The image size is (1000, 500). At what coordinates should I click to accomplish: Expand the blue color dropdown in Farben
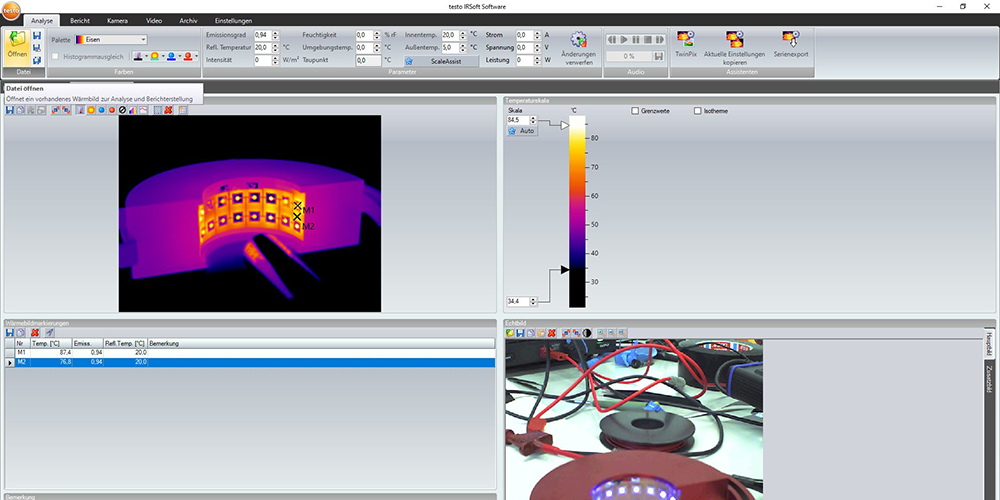point(180,57)
